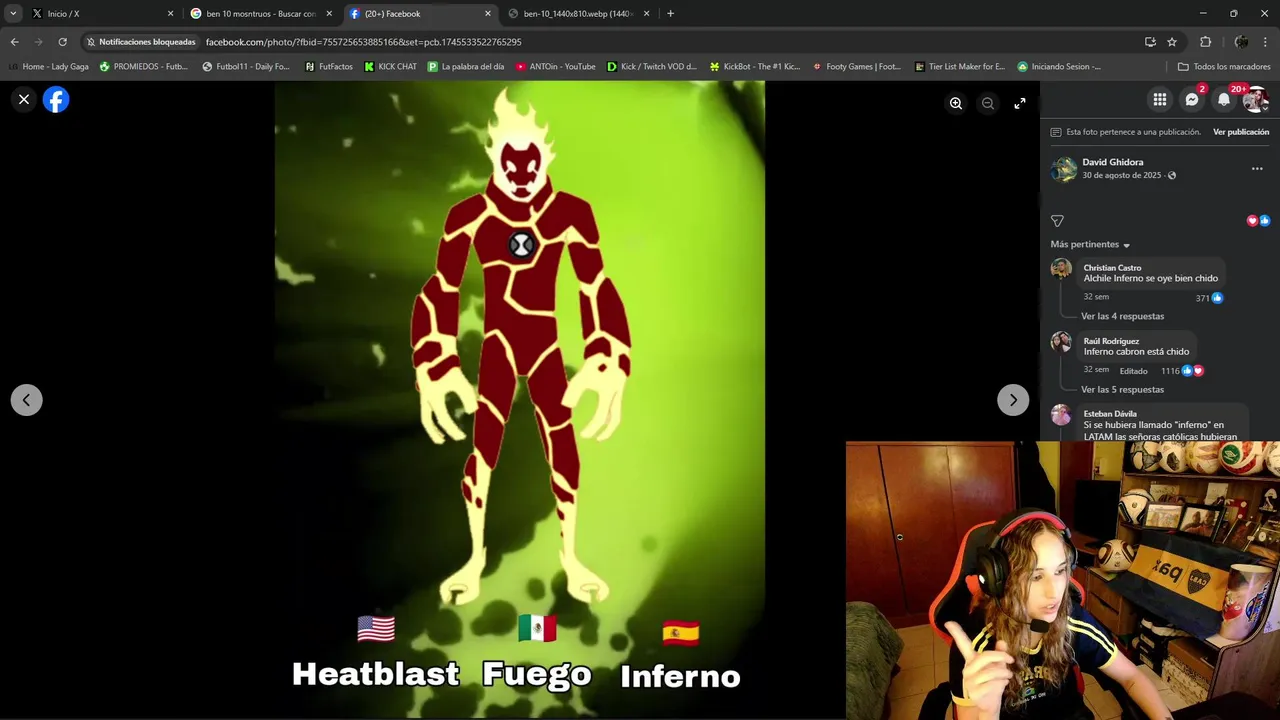View the 1116 reactions on Raúl's comment
The height and width of the screenshot is (720, 1280).
1182,371
